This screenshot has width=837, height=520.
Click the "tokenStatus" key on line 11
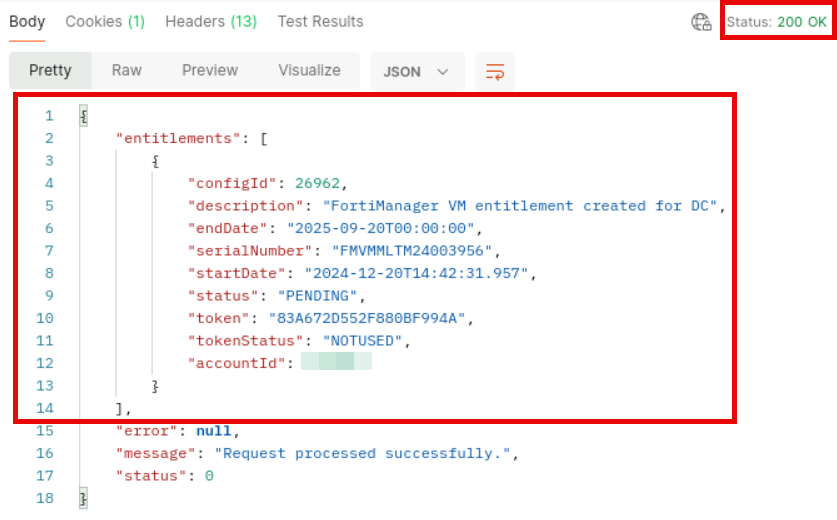coord(245,341)
